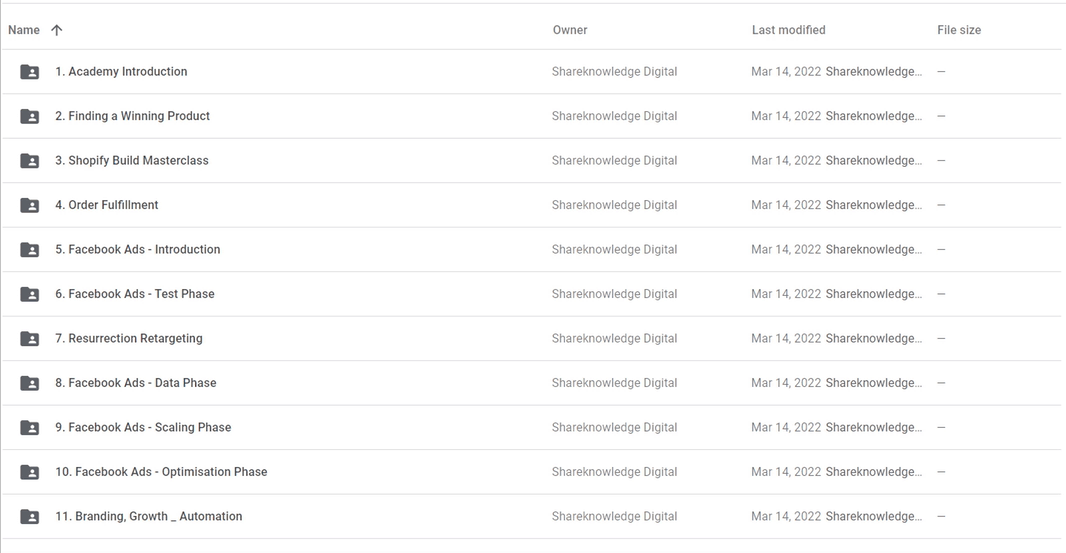Click the shared folder icon for Finding a Winning Product
1066x553 pixels.
pos(30,116)
